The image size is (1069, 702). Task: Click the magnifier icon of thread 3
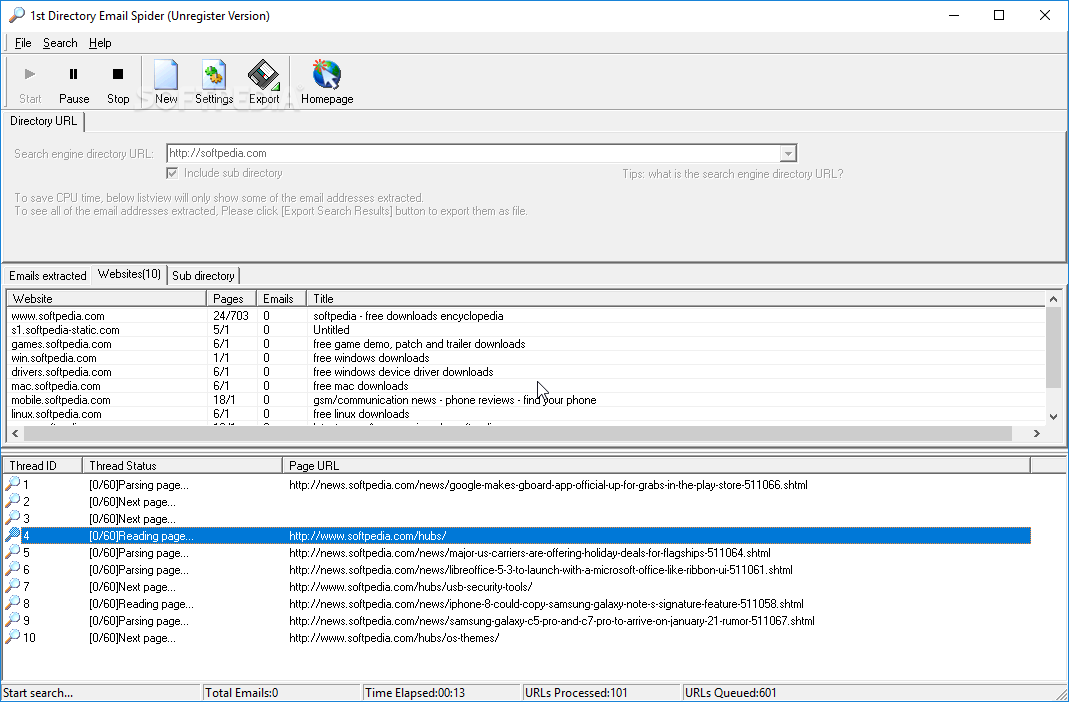click(x=12, y=518)
